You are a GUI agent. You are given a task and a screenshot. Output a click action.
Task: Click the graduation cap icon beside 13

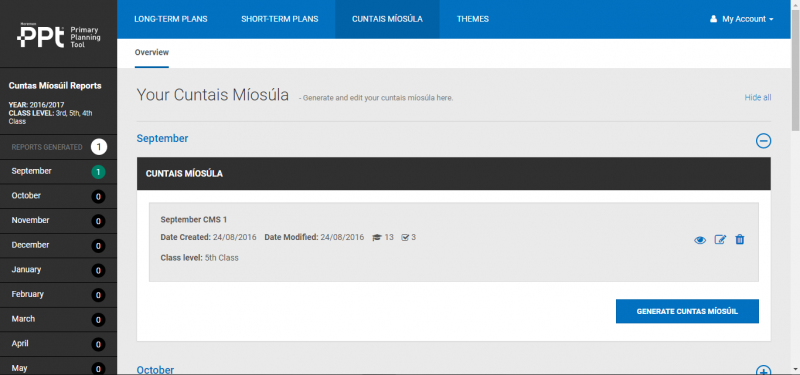click(x=377, y=237)
